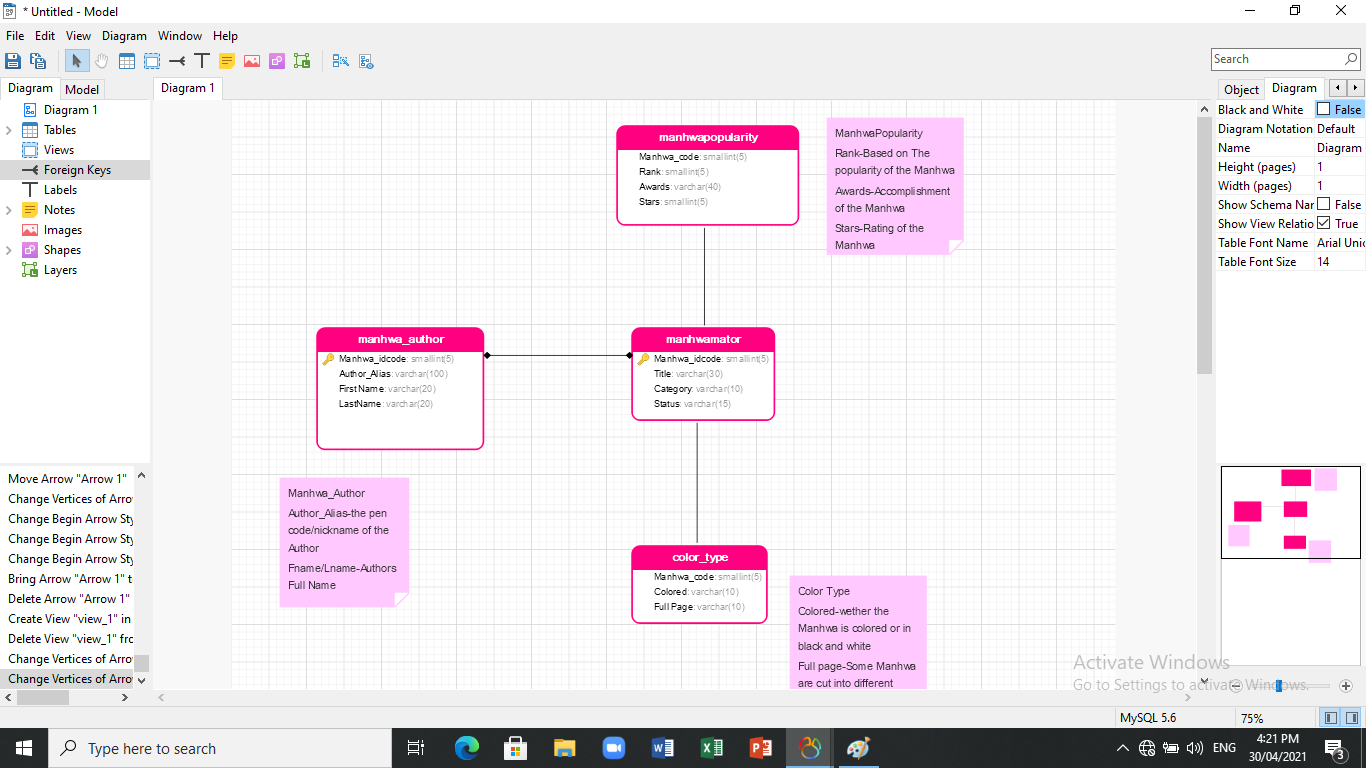Viewport: 1366px width, 768px height.
Task: Select Foreign Keys in the tree
Action: (77, 170)
